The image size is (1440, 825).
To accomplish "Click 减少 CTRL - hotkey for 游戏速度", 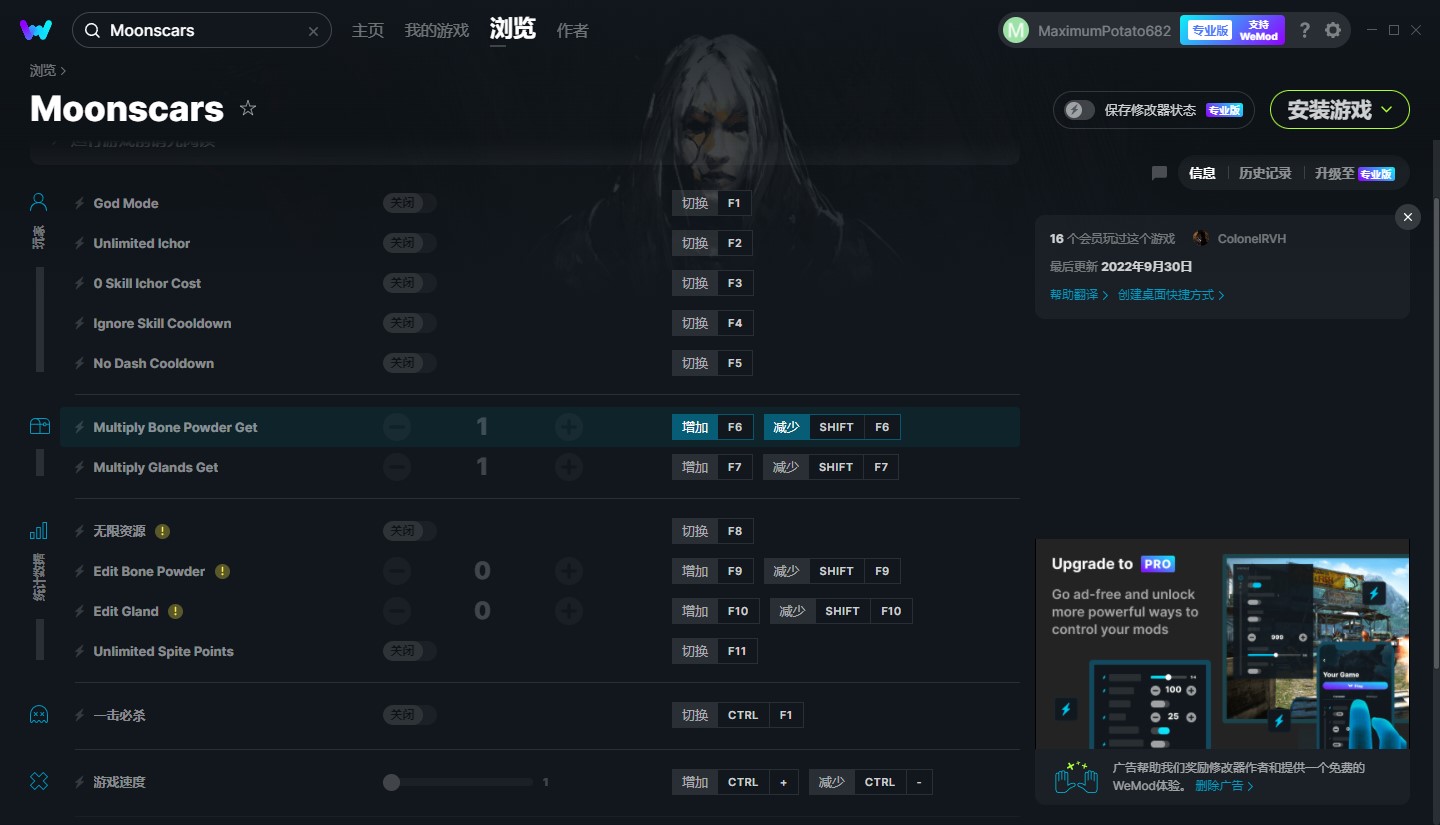I will tap(871, 782).
